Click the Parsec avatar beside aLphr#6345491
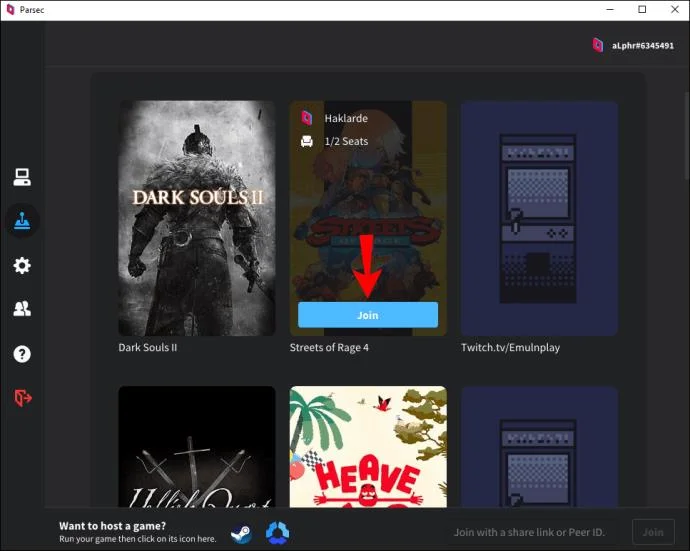 (x=598, y=45)
